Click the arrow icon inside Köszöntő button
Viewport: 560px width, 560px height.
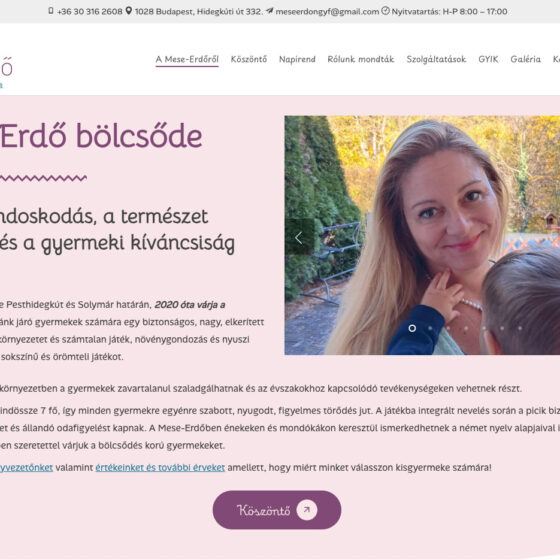click(307, 510)
